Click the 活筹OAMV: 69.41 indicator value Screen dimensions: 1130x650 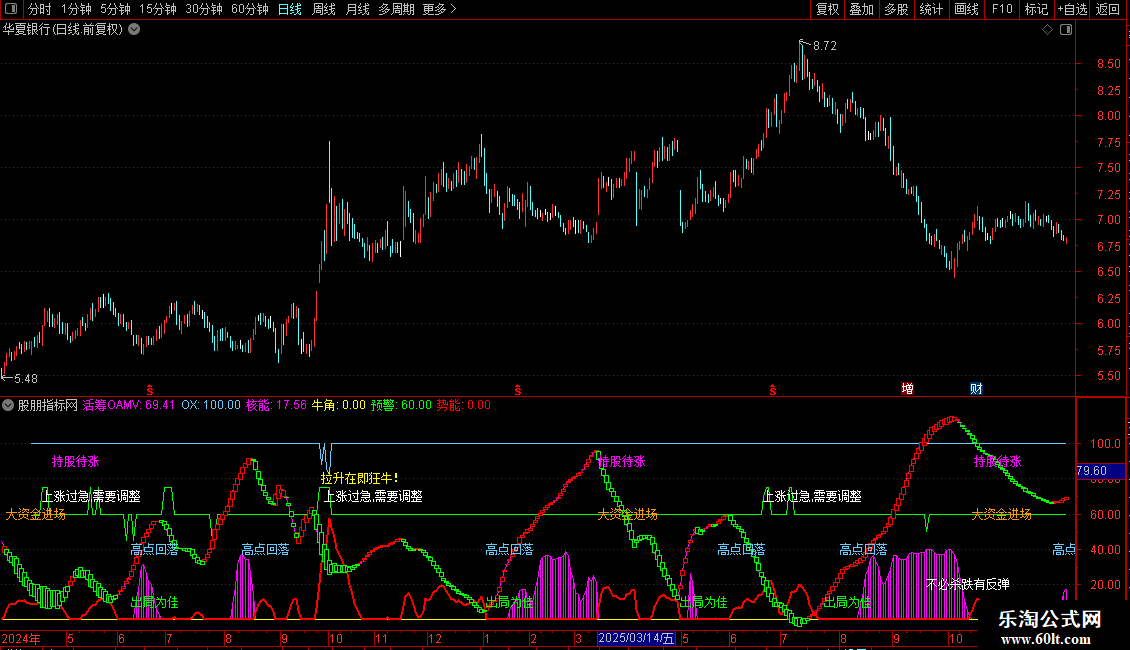pyautogui.click(x=128, y=405)
